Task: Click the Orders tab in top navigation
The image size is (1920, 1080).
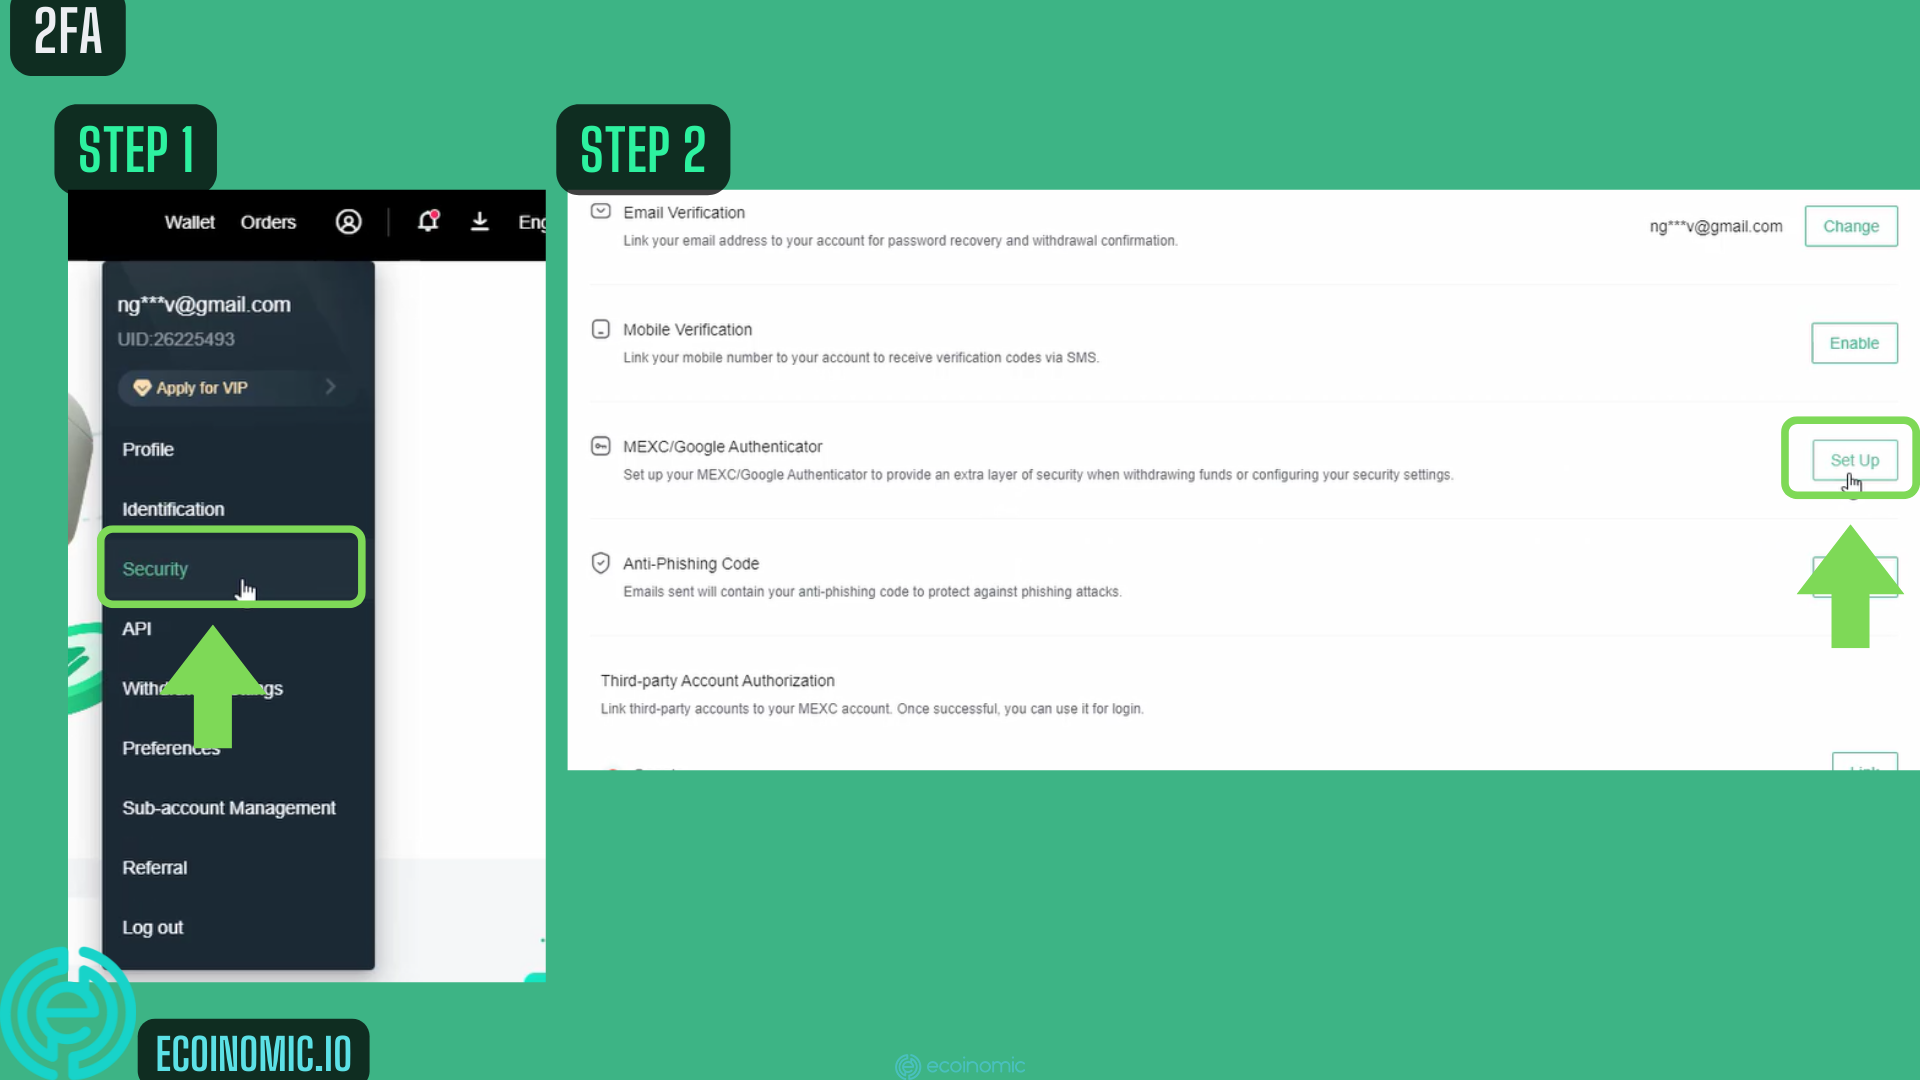Action: click(268, 222)
